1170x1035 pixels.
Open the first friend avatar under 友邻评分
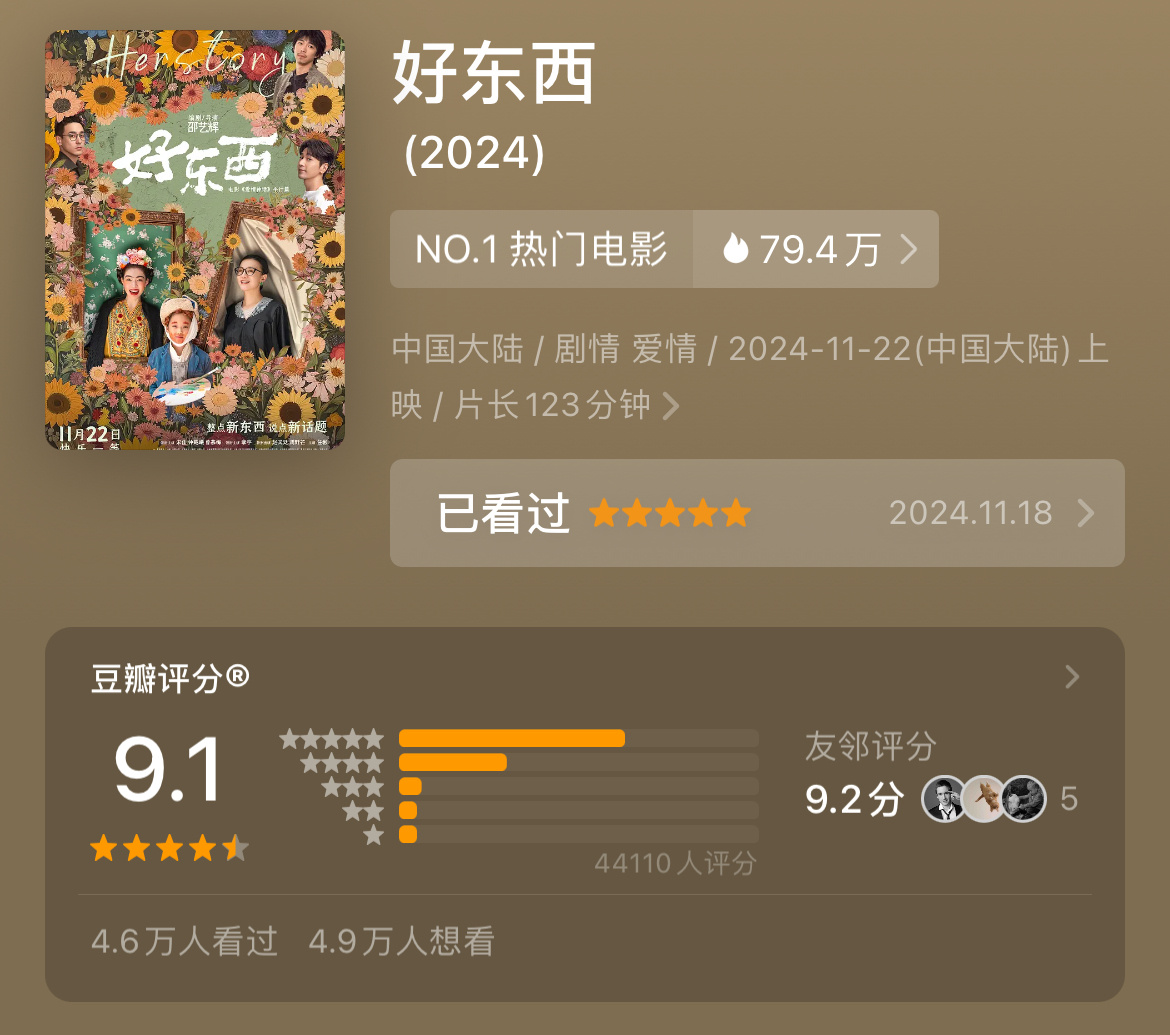coord(944,798)
